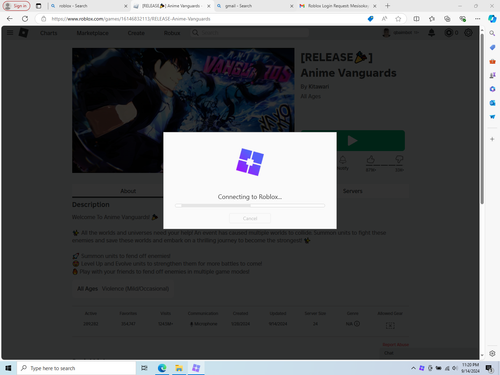Image resolution: width=500 pixels, height=375 pixels.
Task: Open Split screen icon
Action: 416,19
